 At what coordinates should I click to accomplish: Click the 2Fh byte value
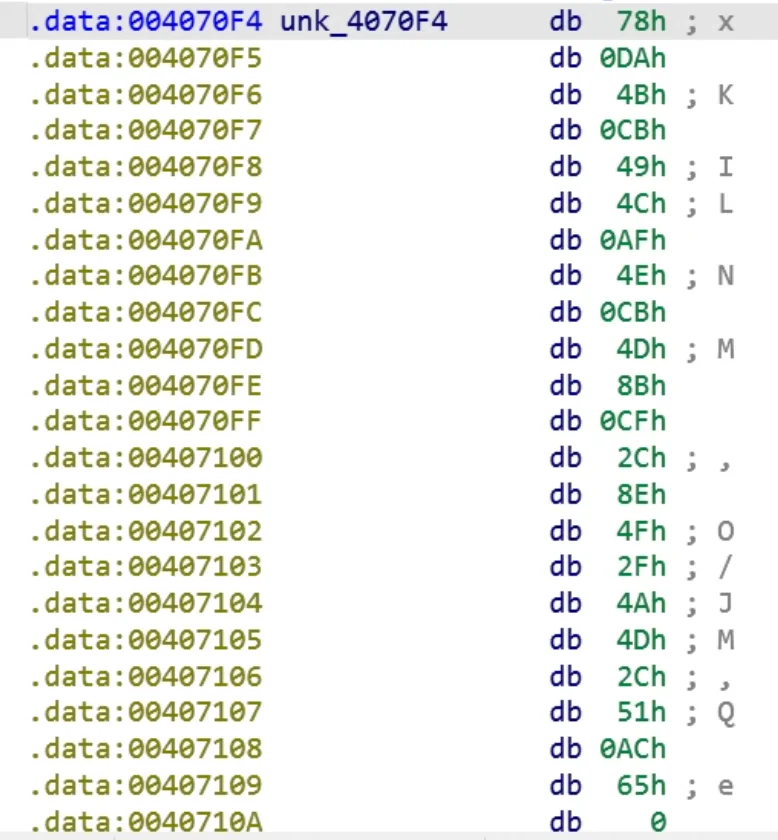pos(641,566)
